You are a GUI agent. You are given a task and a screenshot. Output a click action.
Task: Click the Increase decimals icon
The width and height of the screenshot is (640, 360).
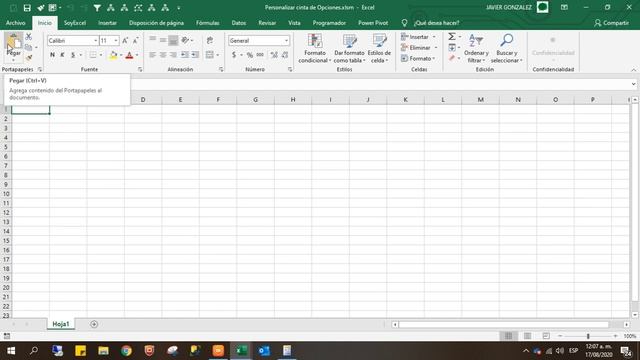(274, 55)
